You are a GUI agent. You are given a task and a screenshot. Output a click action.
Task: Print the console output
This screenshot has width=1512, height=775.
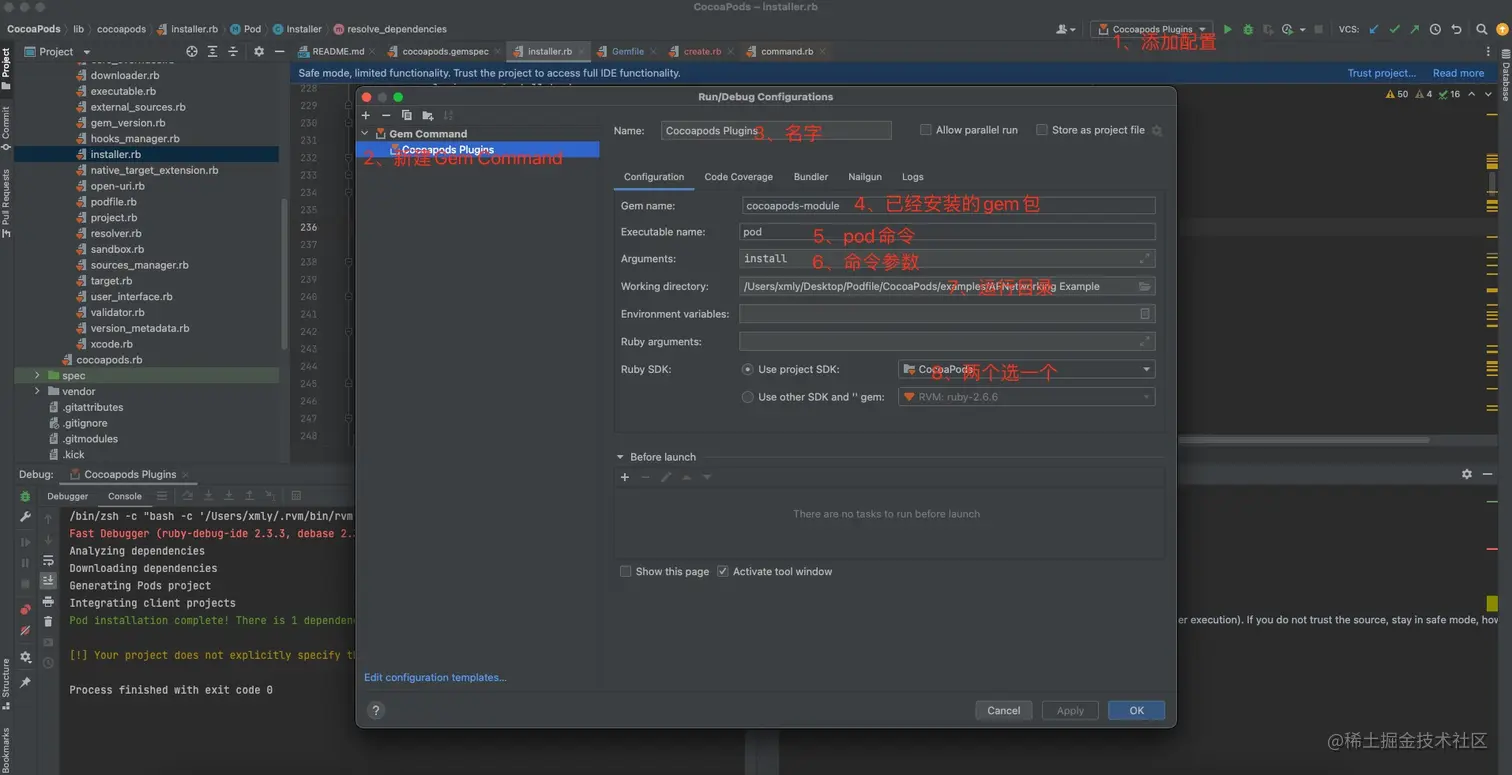[x=48, y=602]
